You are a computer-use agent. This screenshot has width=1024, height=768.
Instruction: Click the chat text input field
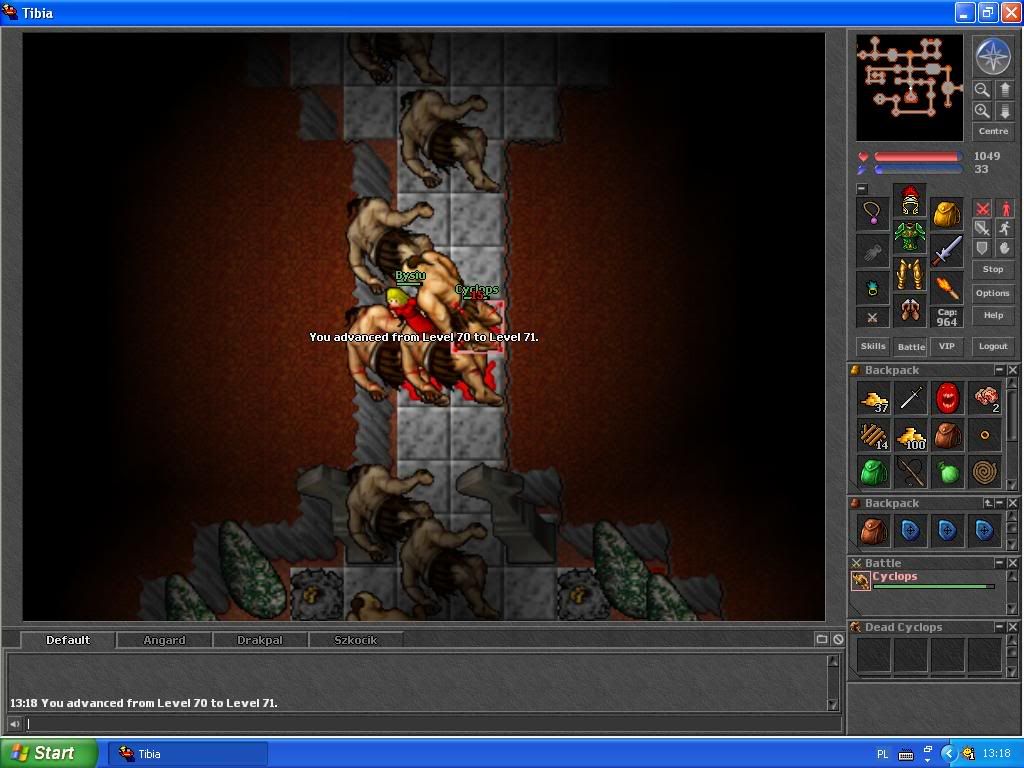coord(433,724)
